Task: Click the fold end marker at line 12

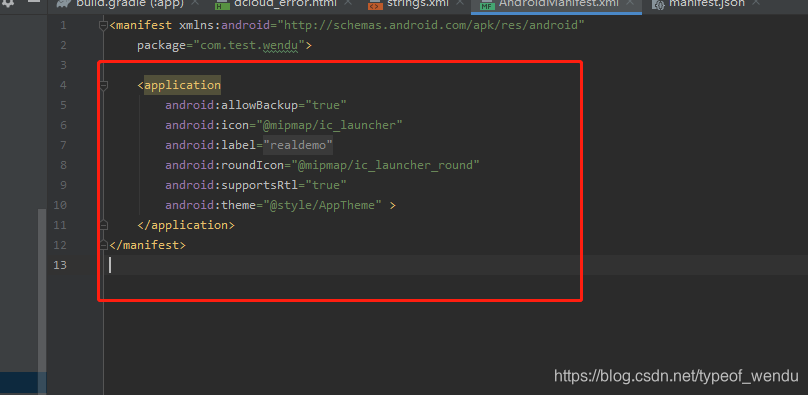Action: coord(104,245)
